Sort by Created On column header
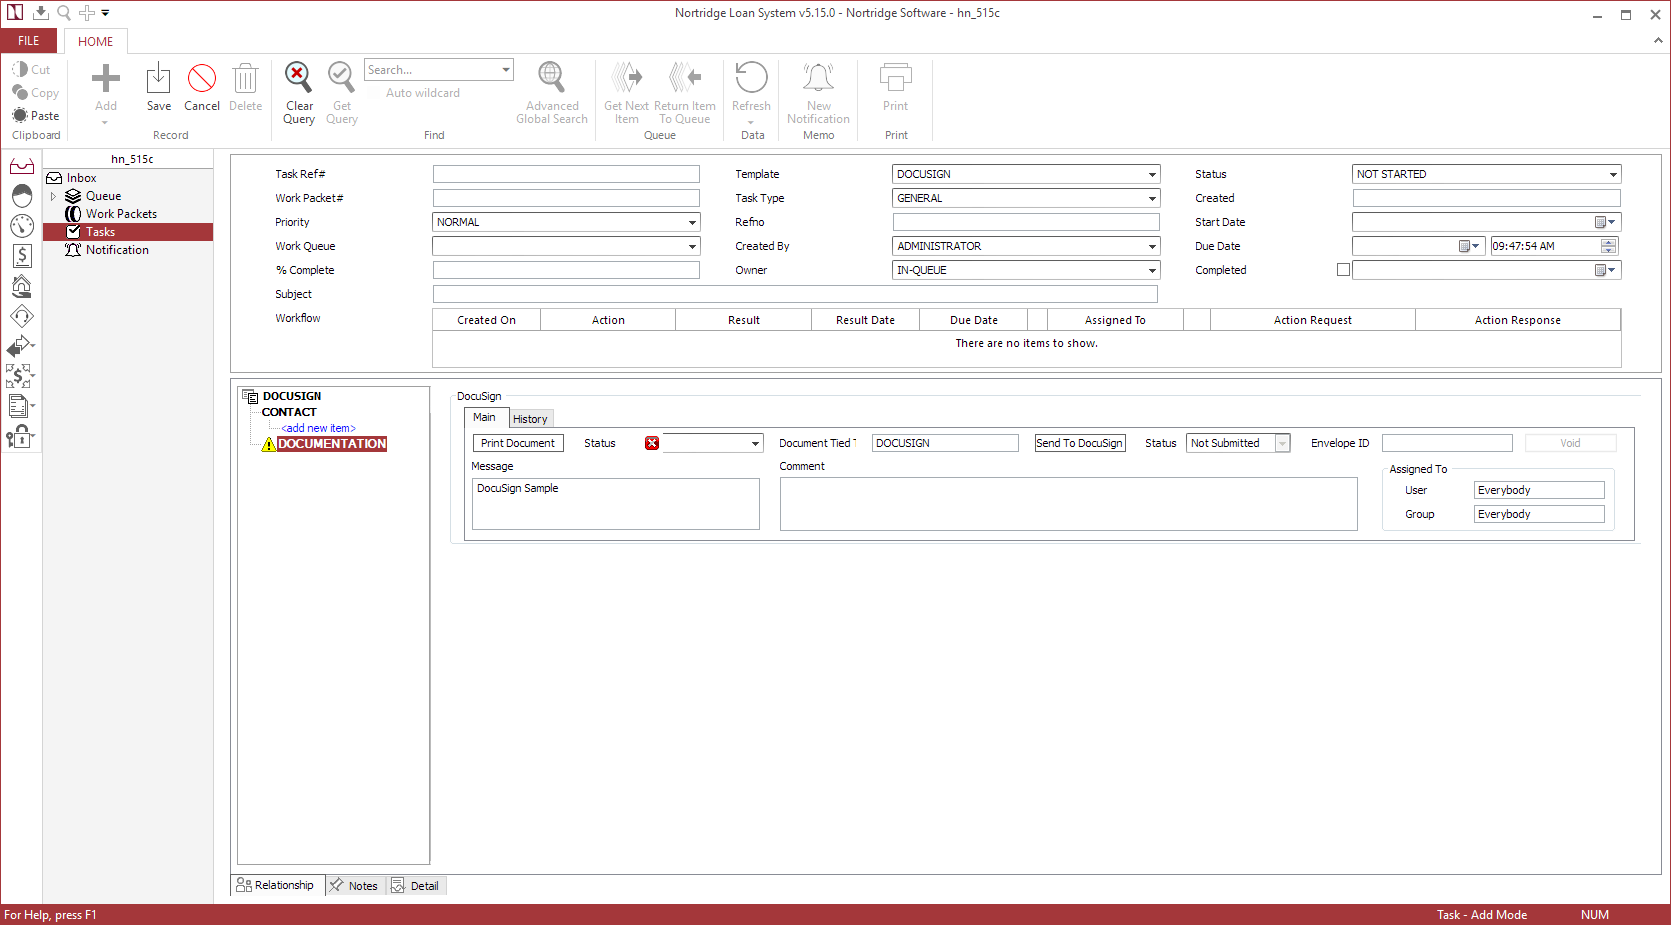Viewport: 1671px width, 925px height. (x=486, y=320)
